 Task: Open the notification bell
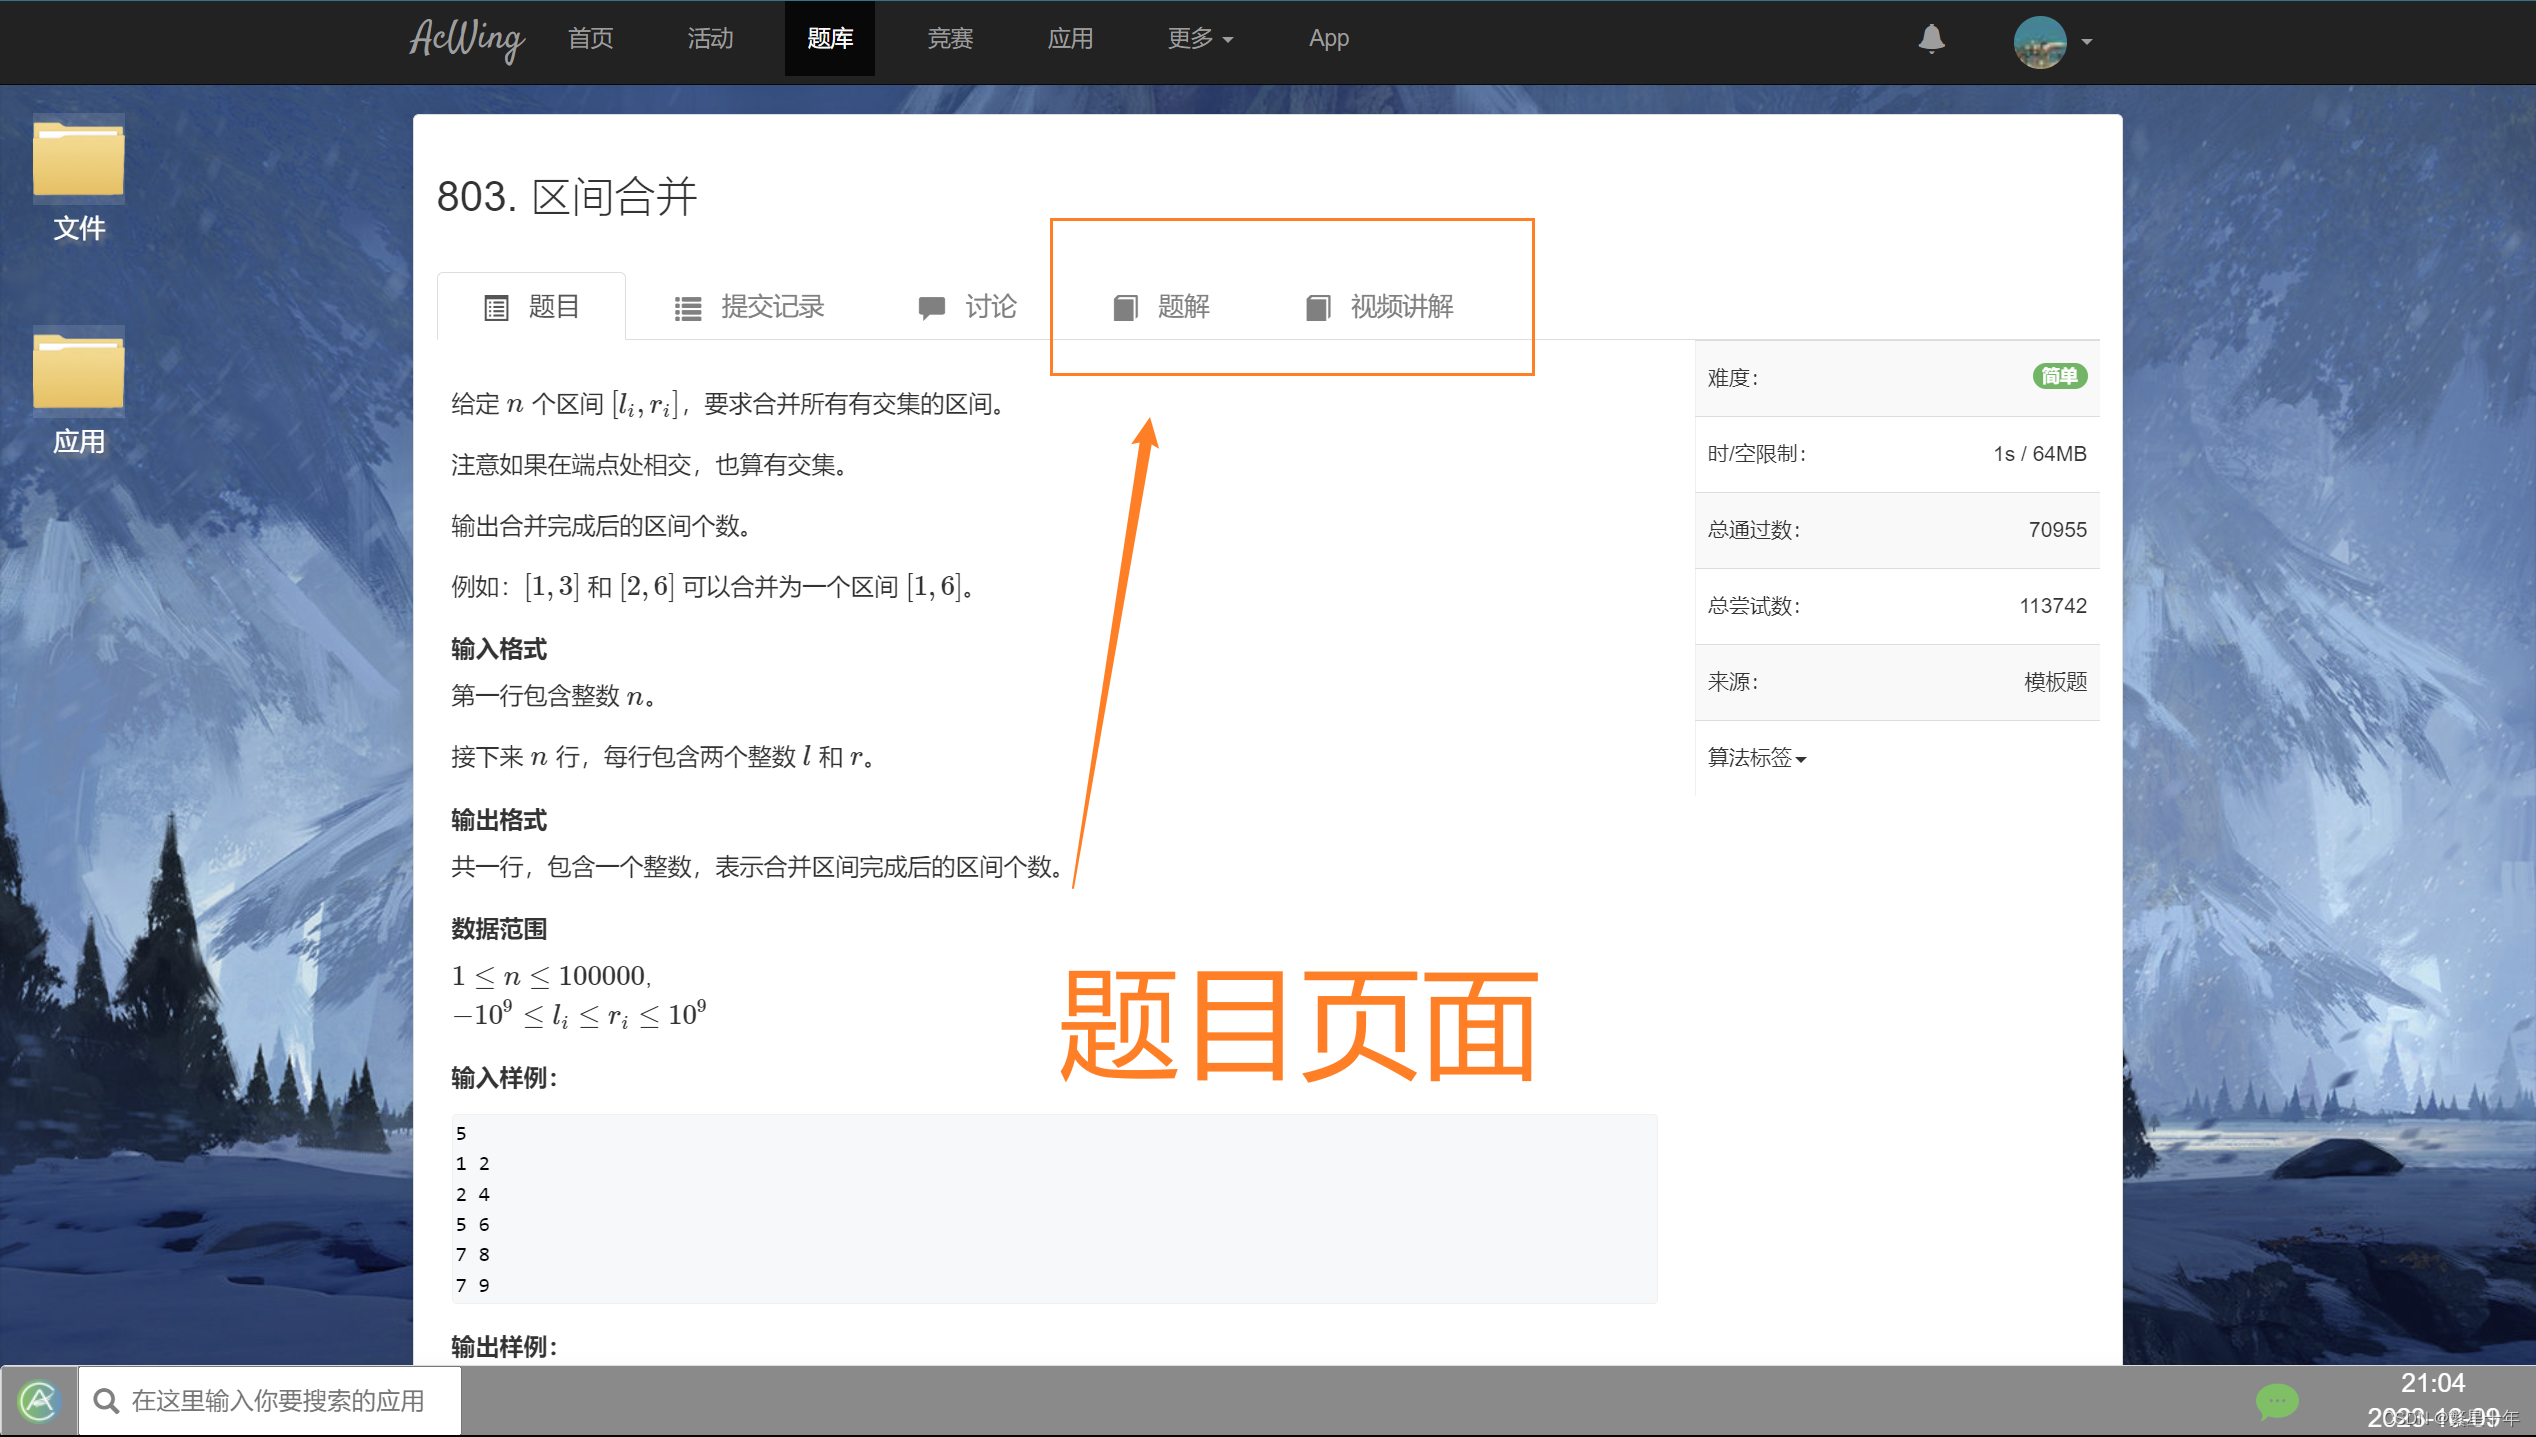pyautogui.click(x=1931, y=39)
